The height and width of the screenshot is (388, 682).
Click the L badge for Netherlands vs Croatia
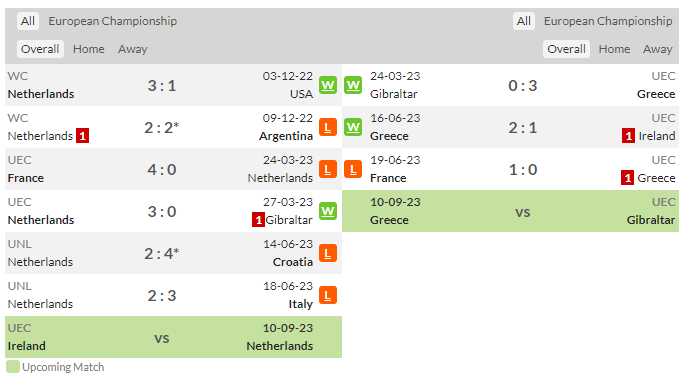[x=328, y=253]
